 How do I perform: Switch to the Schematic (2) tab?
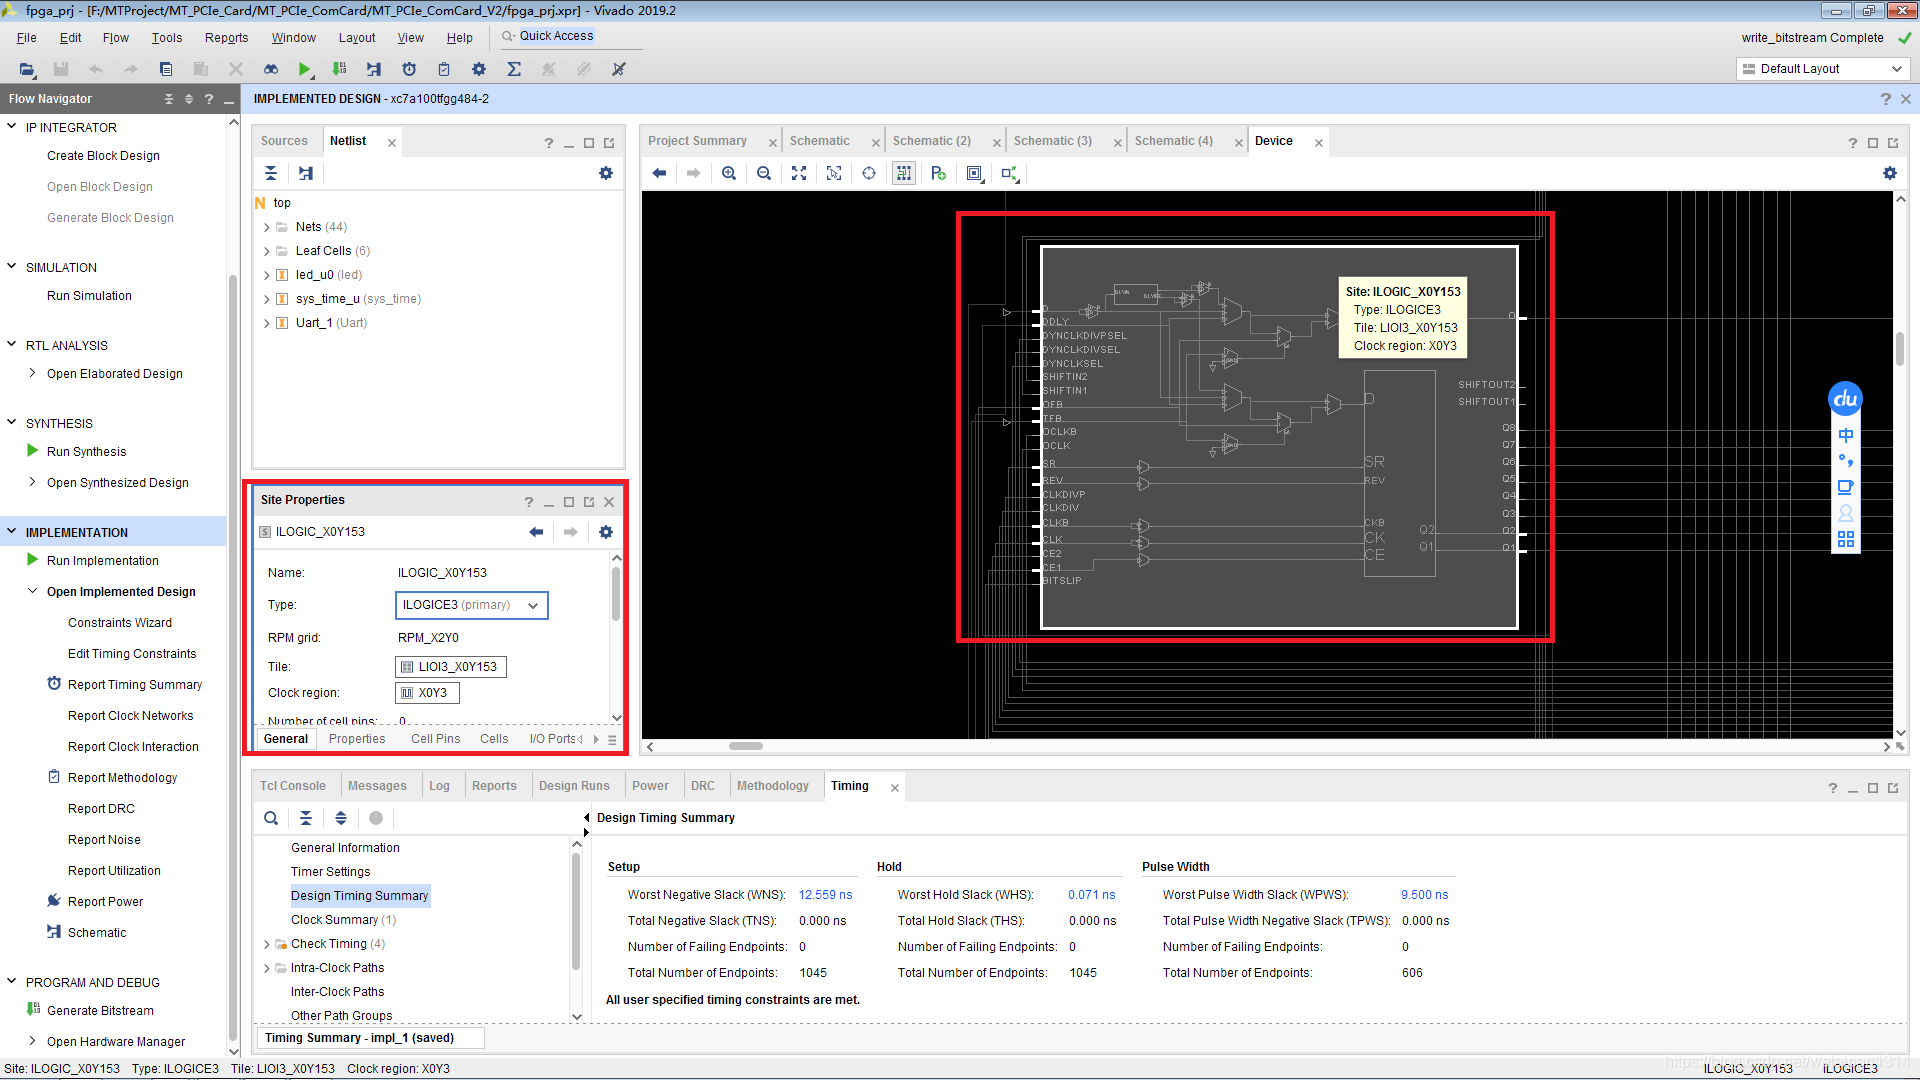click(x=931, y=140)
